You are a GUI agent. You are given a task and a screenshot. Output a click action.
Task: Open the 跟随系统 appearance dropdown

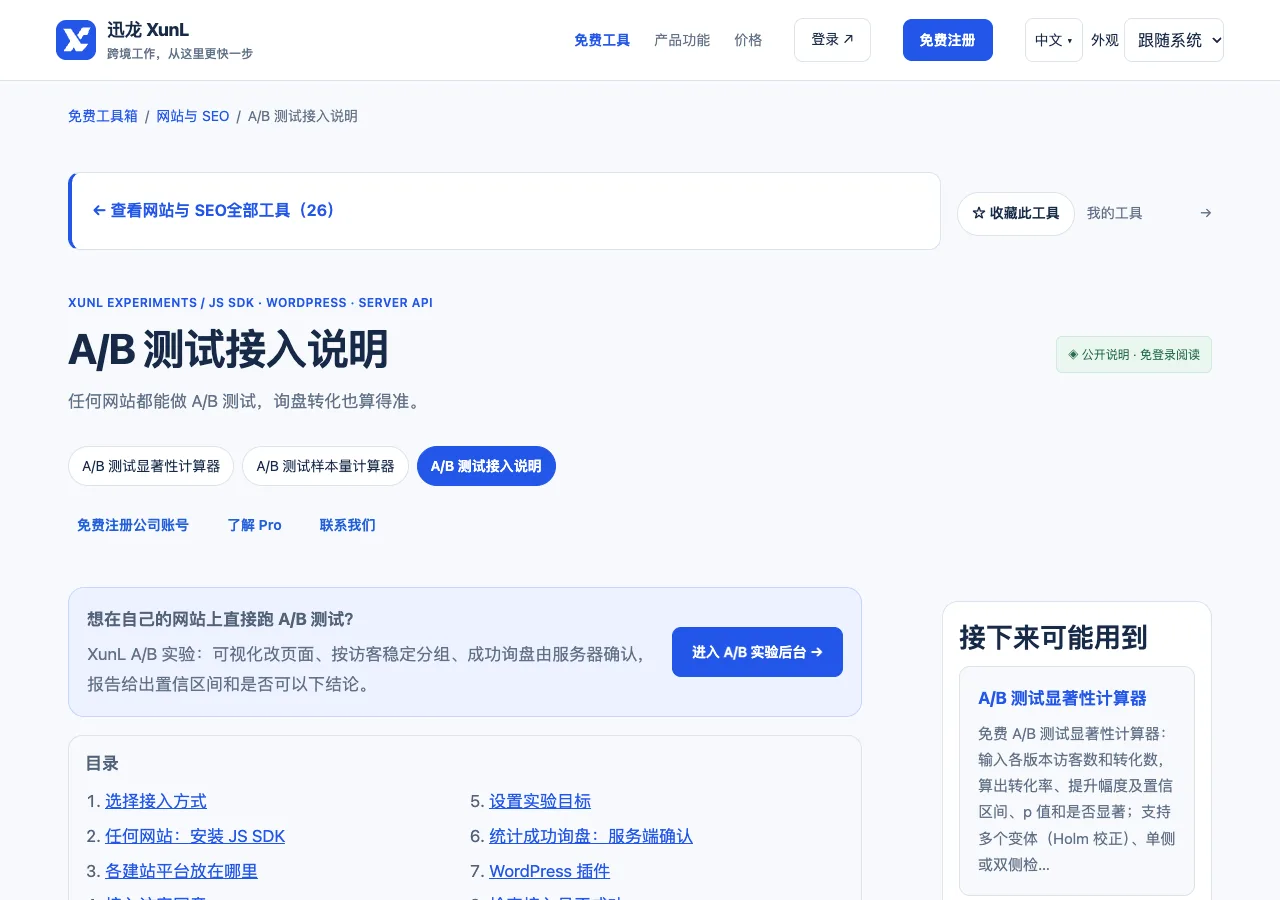click(1174, 40)
